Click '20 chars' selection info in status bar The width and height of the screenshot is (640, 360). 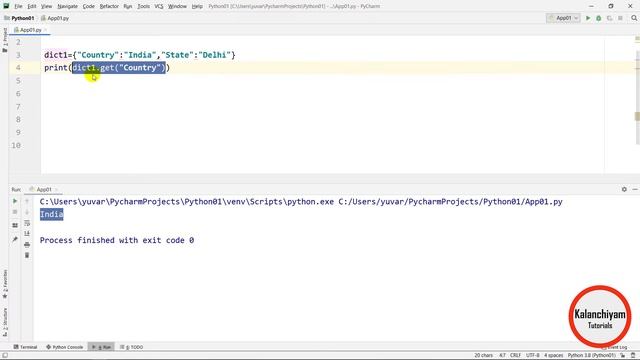click(483, 355)
